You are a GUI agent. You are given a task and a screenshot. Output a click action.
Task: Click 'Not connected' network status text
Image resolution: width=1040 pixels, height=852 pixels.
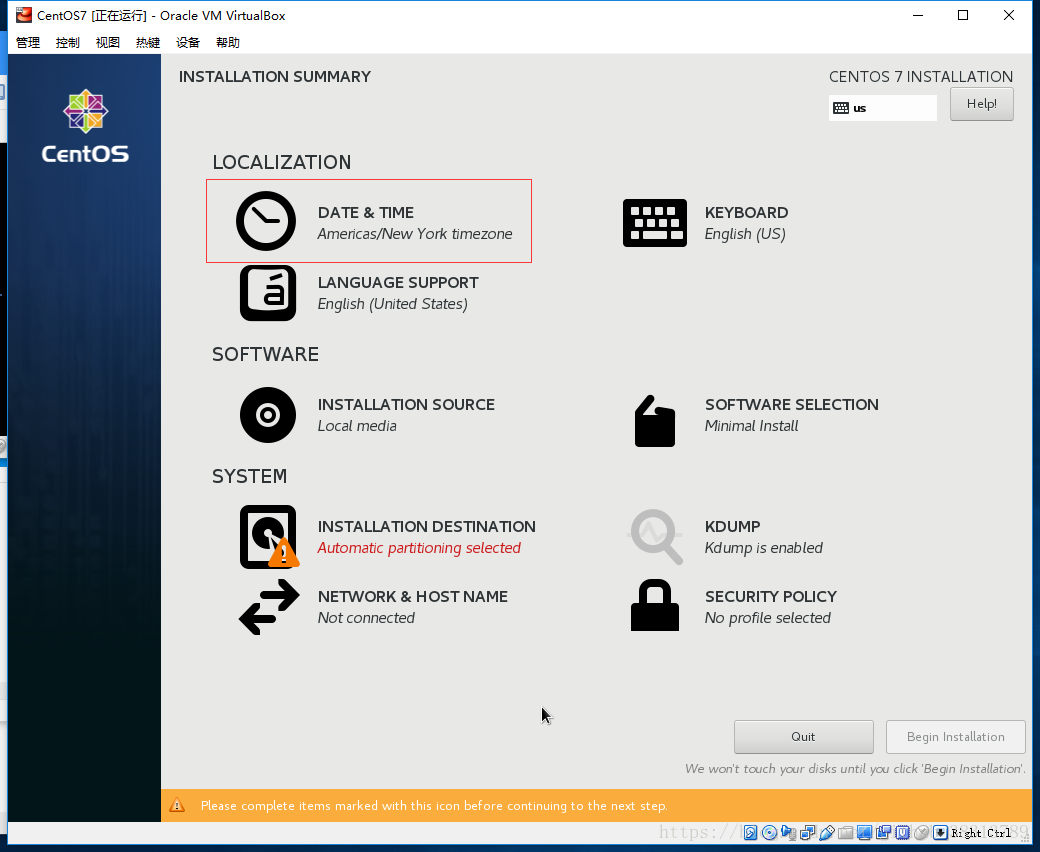(x=366, y=617)
